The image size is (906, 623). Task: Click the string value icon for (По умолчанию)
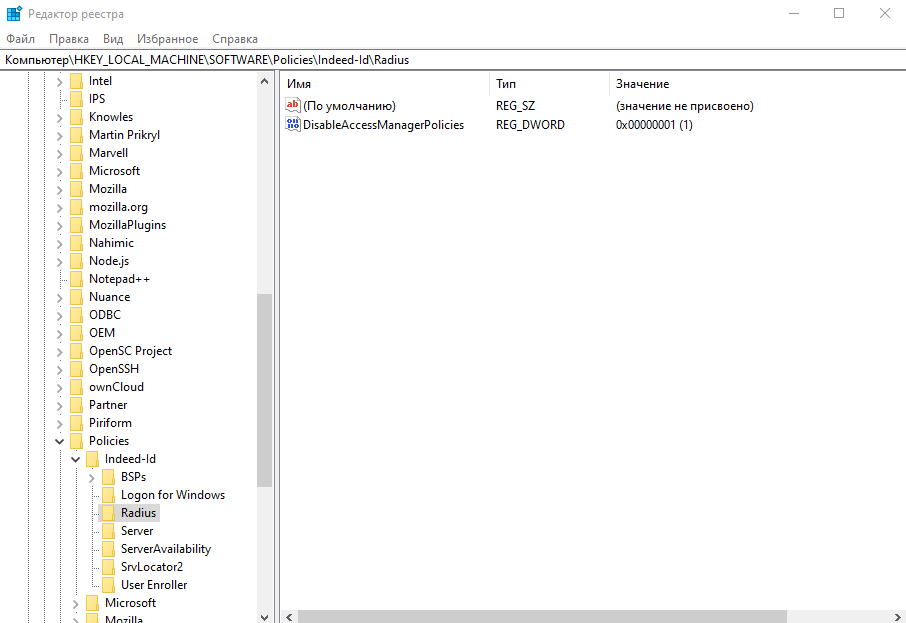[x=293, y=106]
